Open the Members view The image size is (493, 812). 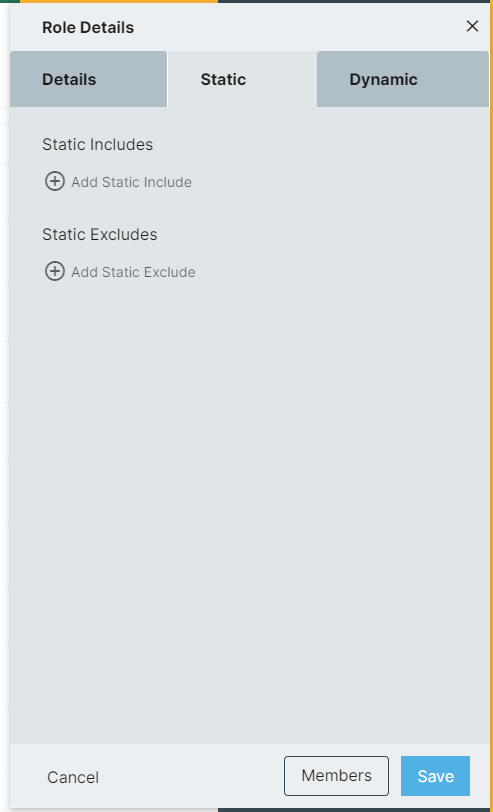pyautogui.click(x=336, y=776)
